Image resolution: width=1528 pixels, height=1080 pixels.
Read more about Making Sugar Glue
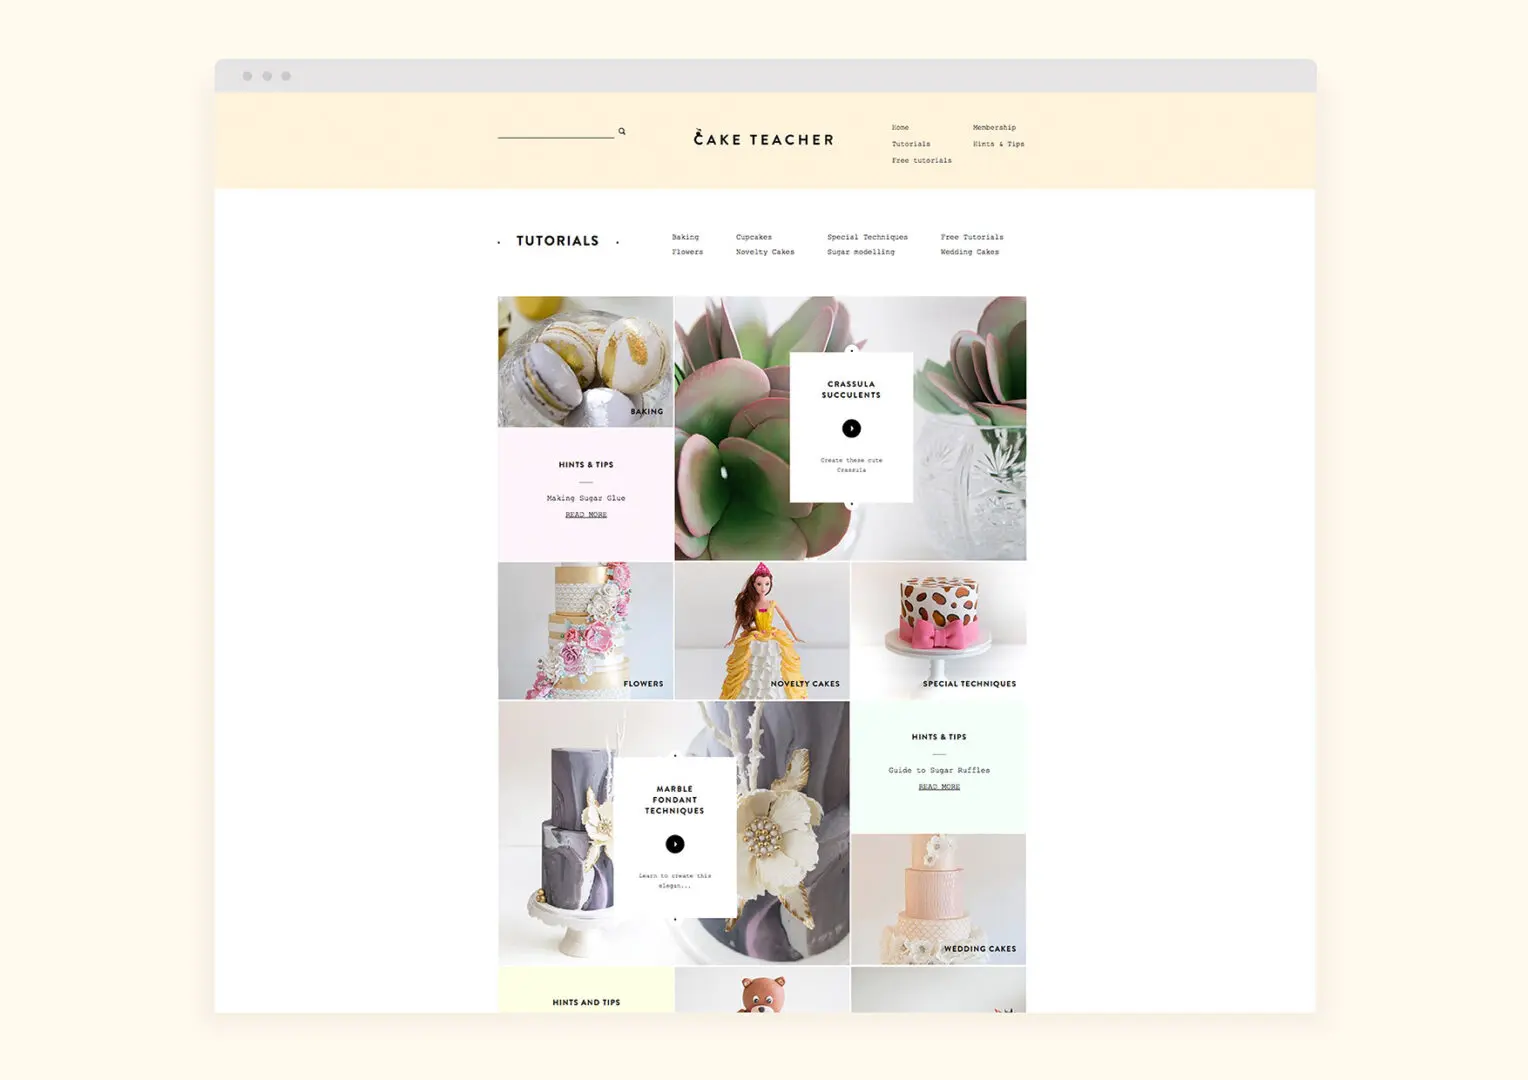pos(586,515)
